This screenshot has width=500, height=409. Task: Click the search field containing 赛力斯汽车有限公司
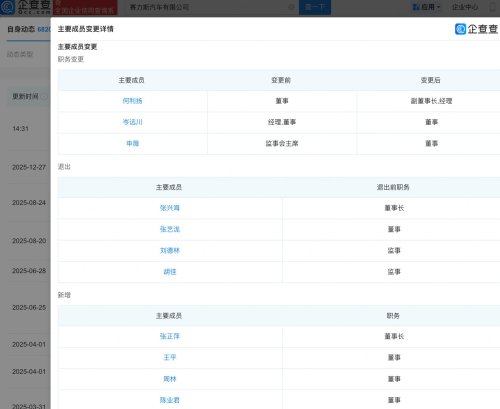(x=209, y=7)
